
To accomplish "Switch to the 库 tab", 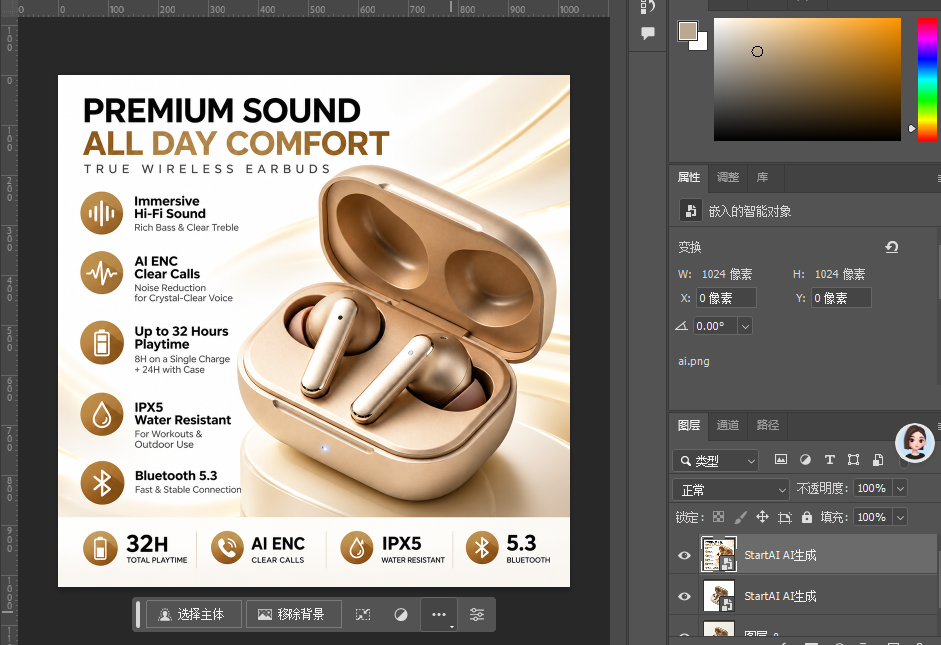I will 762,177.
